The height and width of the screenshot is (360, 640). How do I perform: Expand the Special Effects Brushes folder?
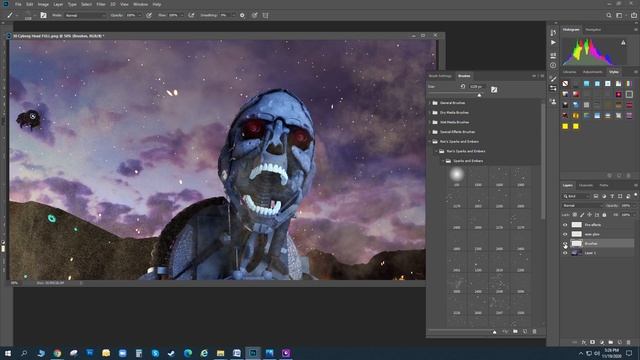click(x=430, y=132)
